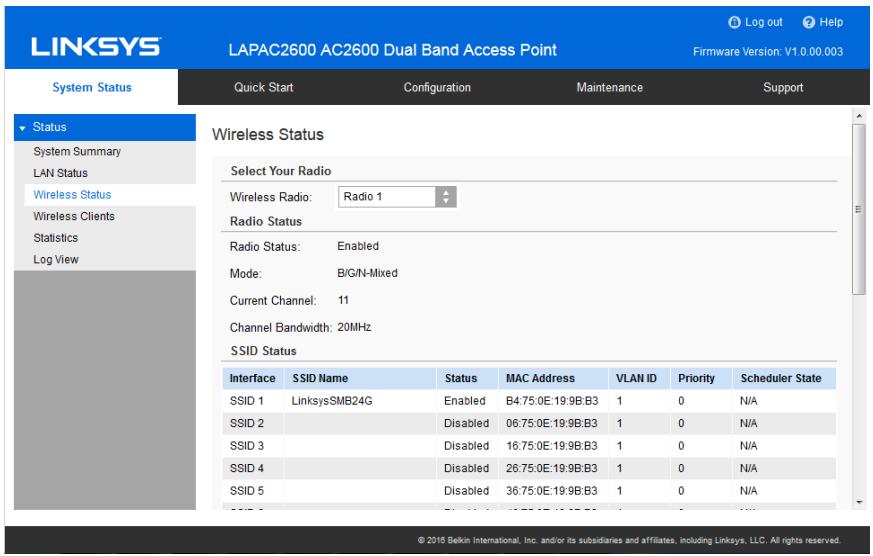Screen dimensions: 873x556
Task: Click the Enabled status of SSID 1
Action: pyautogui.click(x=464, y=401)
